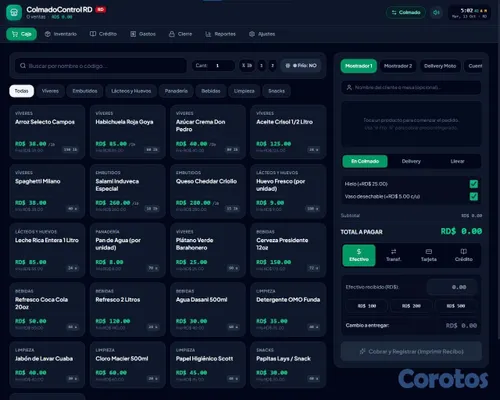Click the Efectivo recibido amount field
The image size is (500, 400).
coord(452,287)
